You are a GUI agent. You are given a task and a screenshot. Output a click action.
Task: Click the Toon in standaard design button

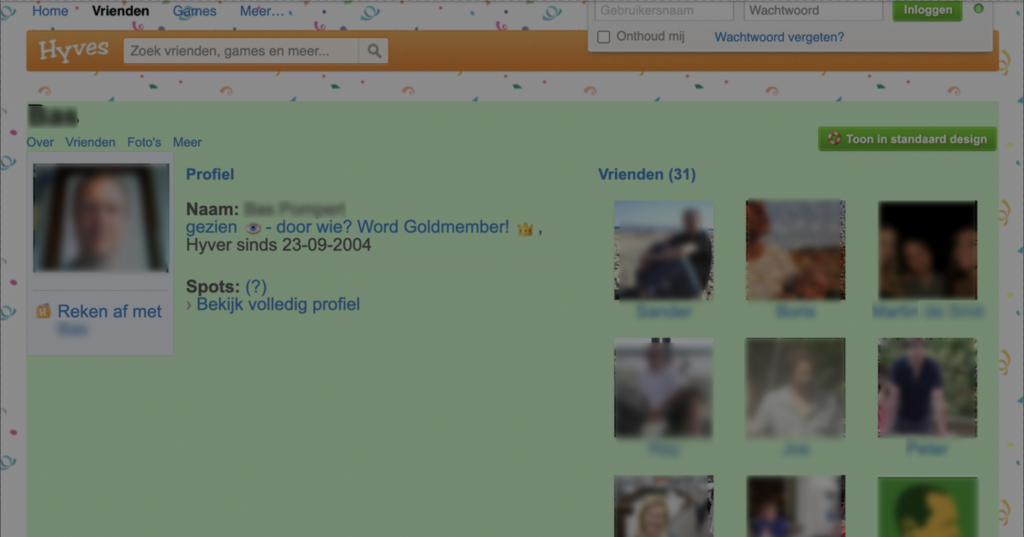coord(907,139)
